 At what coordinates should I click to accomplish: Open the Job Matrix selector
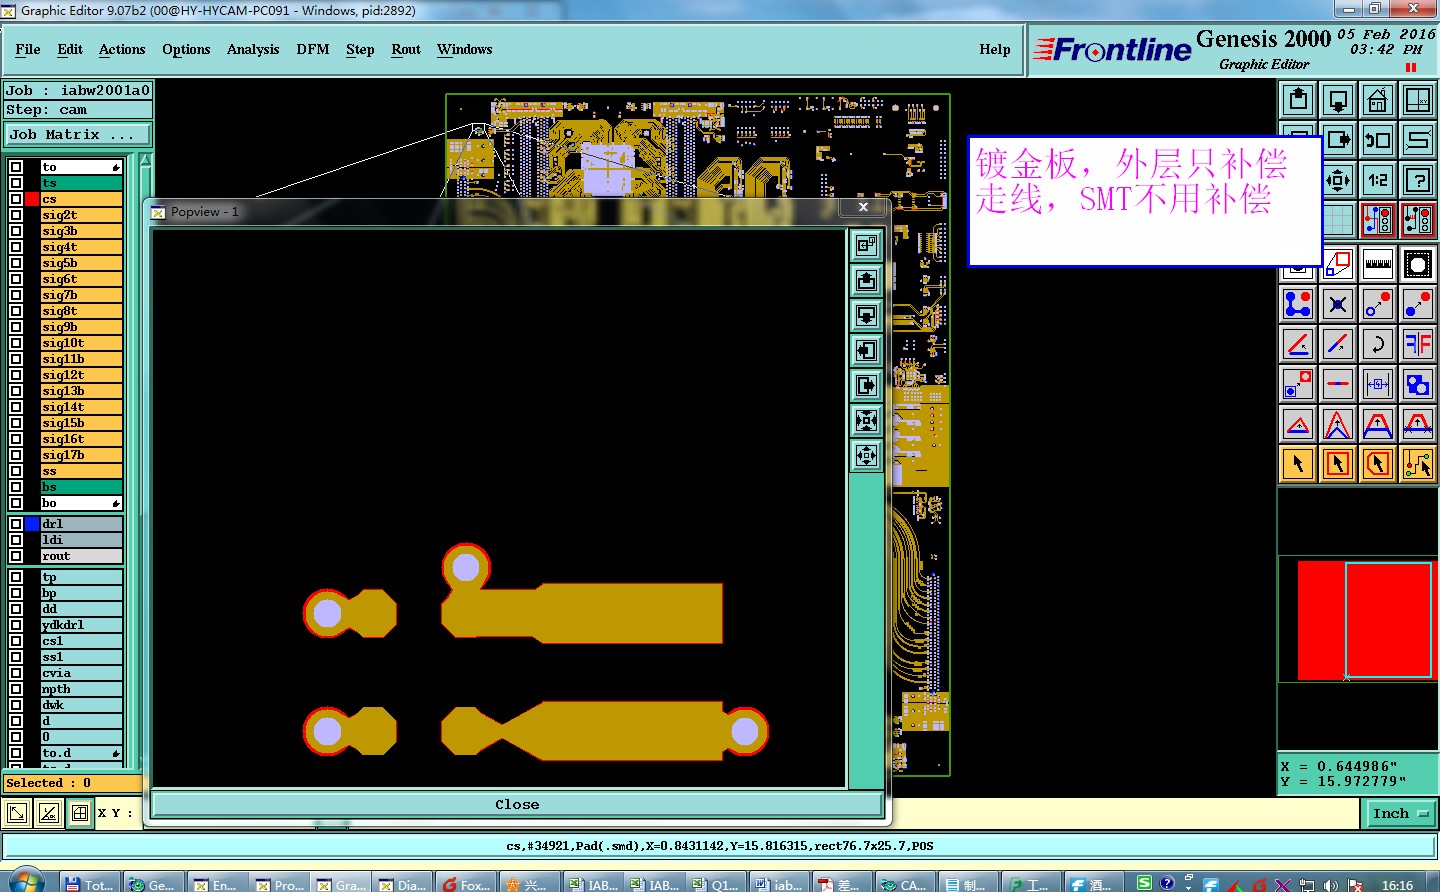click(78, 134)
